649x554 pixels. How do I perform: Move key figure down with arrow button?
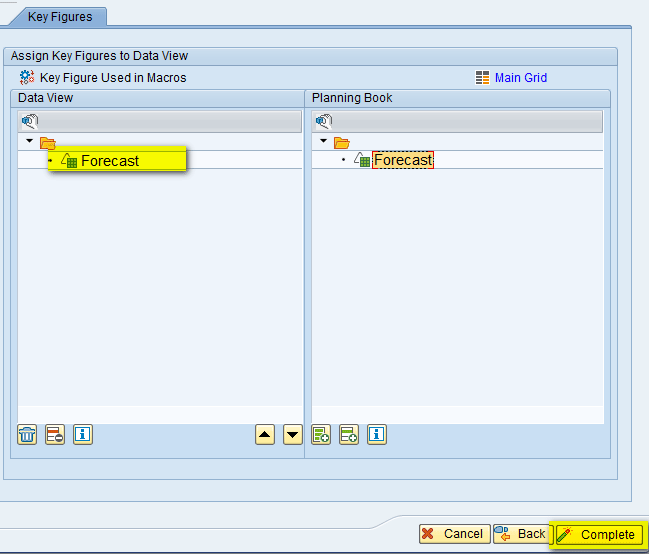coord(292,435)
